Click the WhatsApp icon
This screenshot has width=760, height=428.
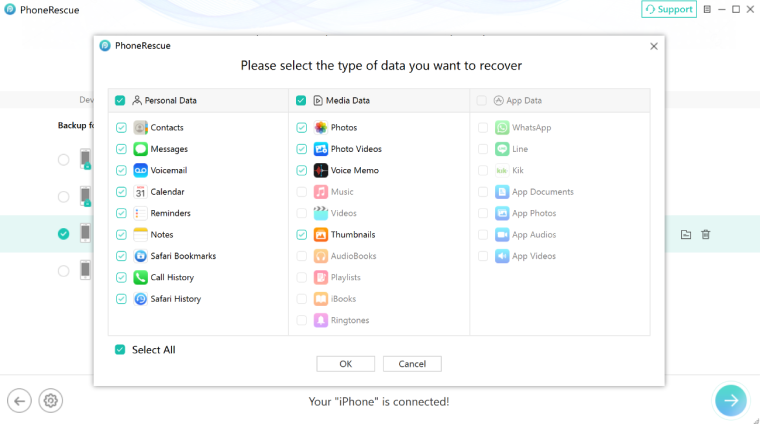(502, 128)
